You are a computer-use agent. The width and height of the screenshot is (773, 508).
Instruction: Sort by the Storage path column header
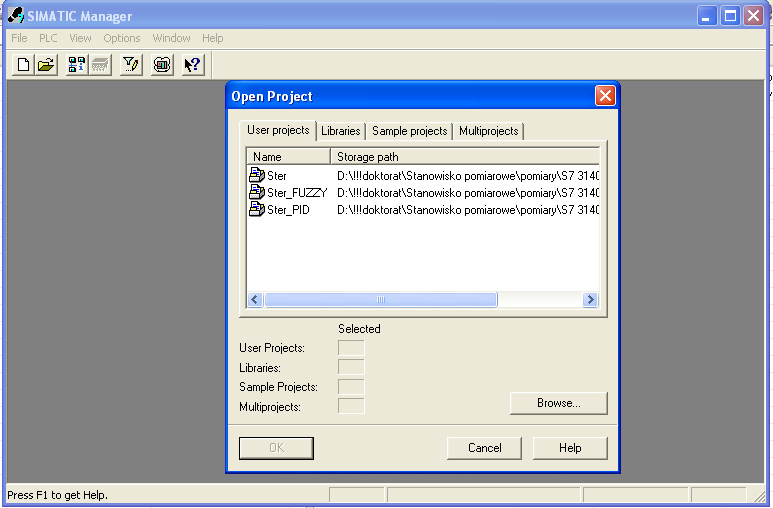click(x=465, y=156)
